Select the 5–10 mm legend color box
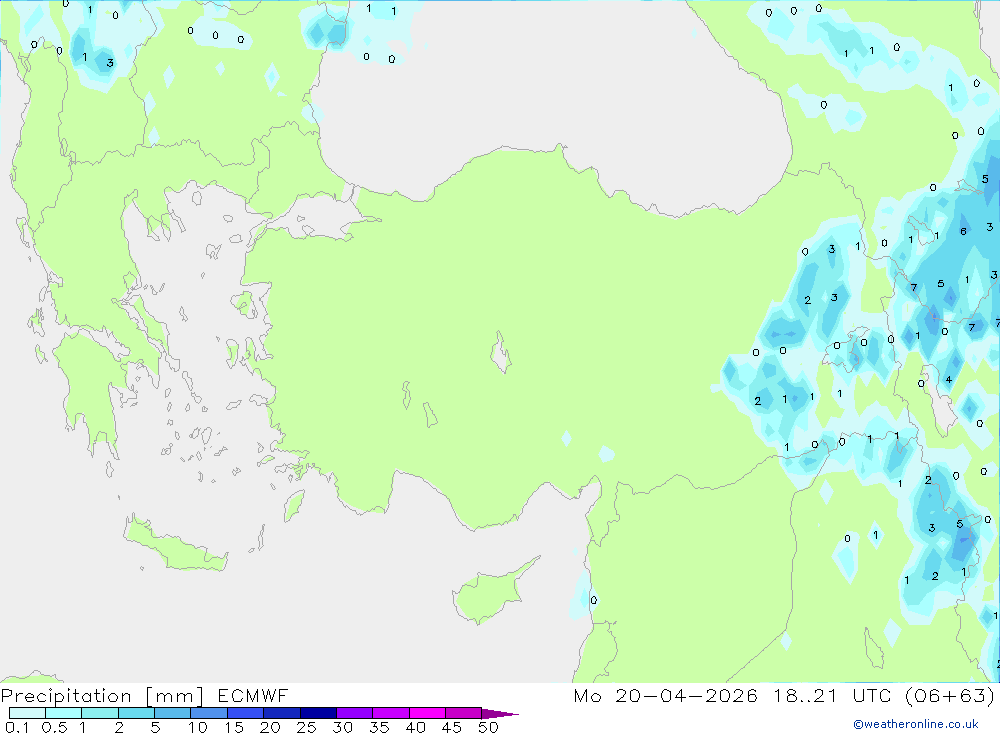Screen dimensions: 1000x733 [173, 713]
